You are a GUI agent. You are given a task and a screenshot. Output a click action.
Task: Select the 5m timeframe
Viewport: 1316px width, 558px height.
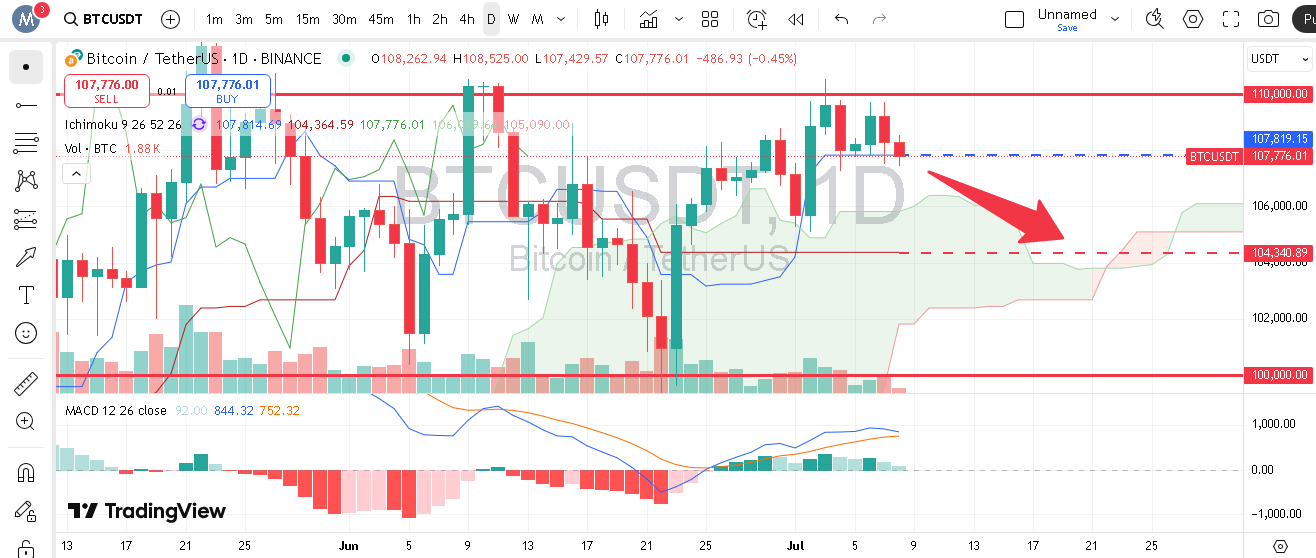(x=274, y=19)
